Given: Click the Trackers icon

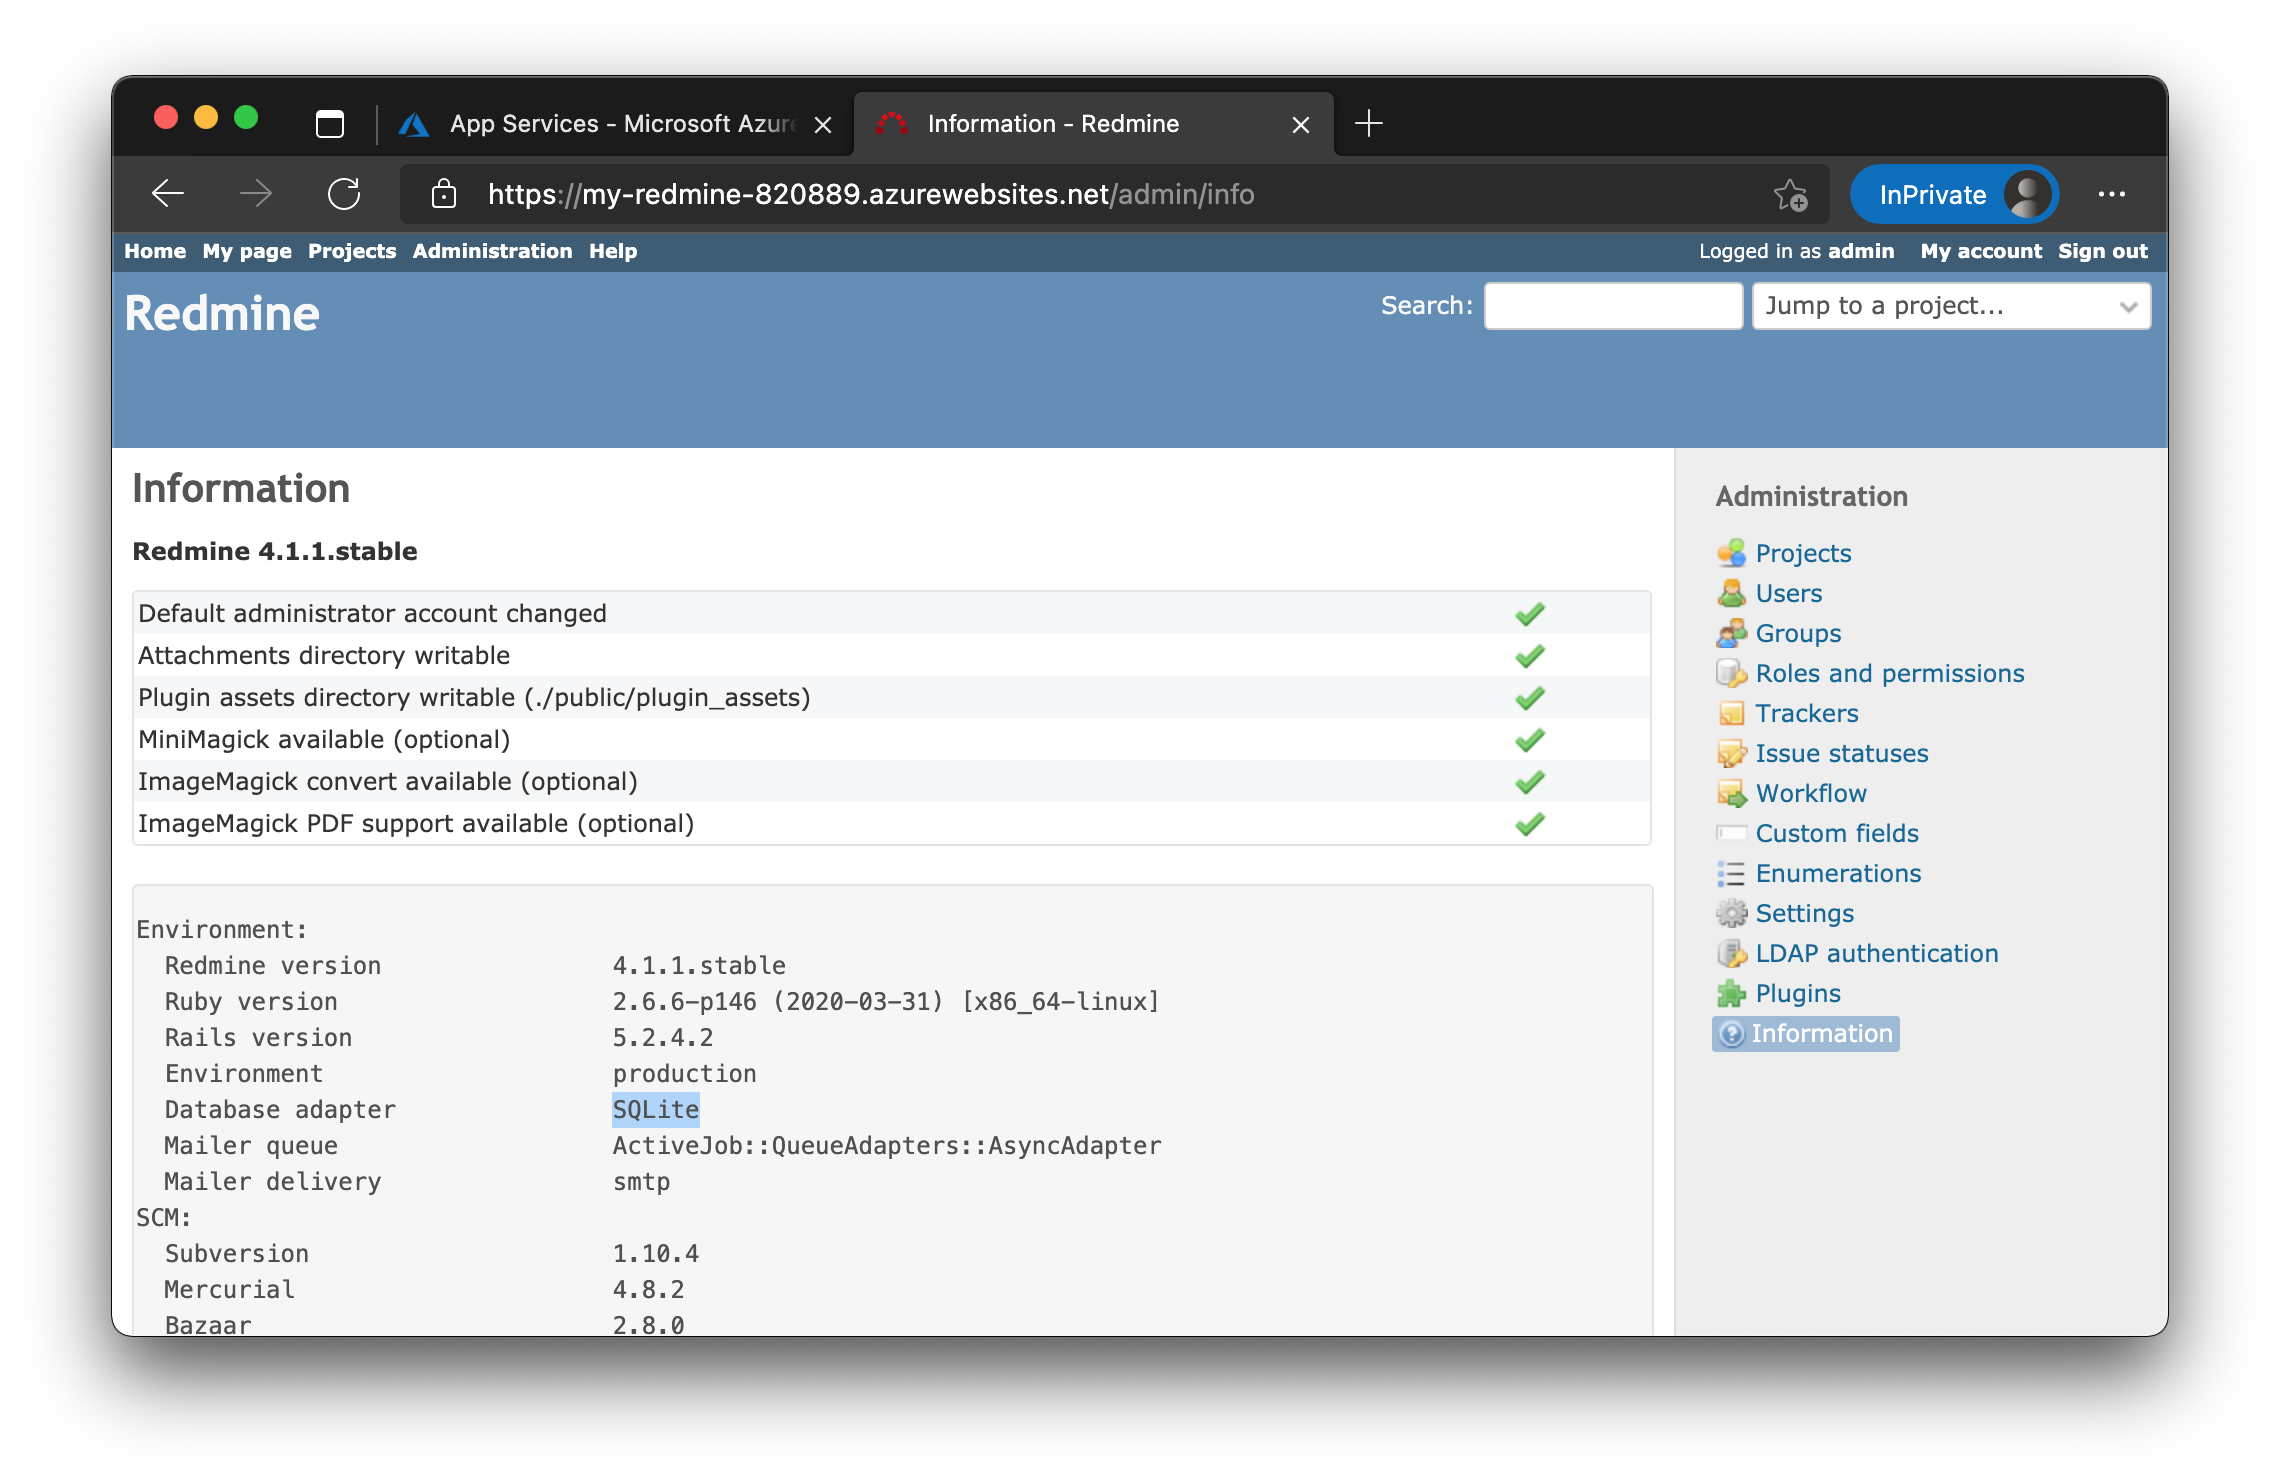Looking at the screenshot, I should coord(1733,713).
